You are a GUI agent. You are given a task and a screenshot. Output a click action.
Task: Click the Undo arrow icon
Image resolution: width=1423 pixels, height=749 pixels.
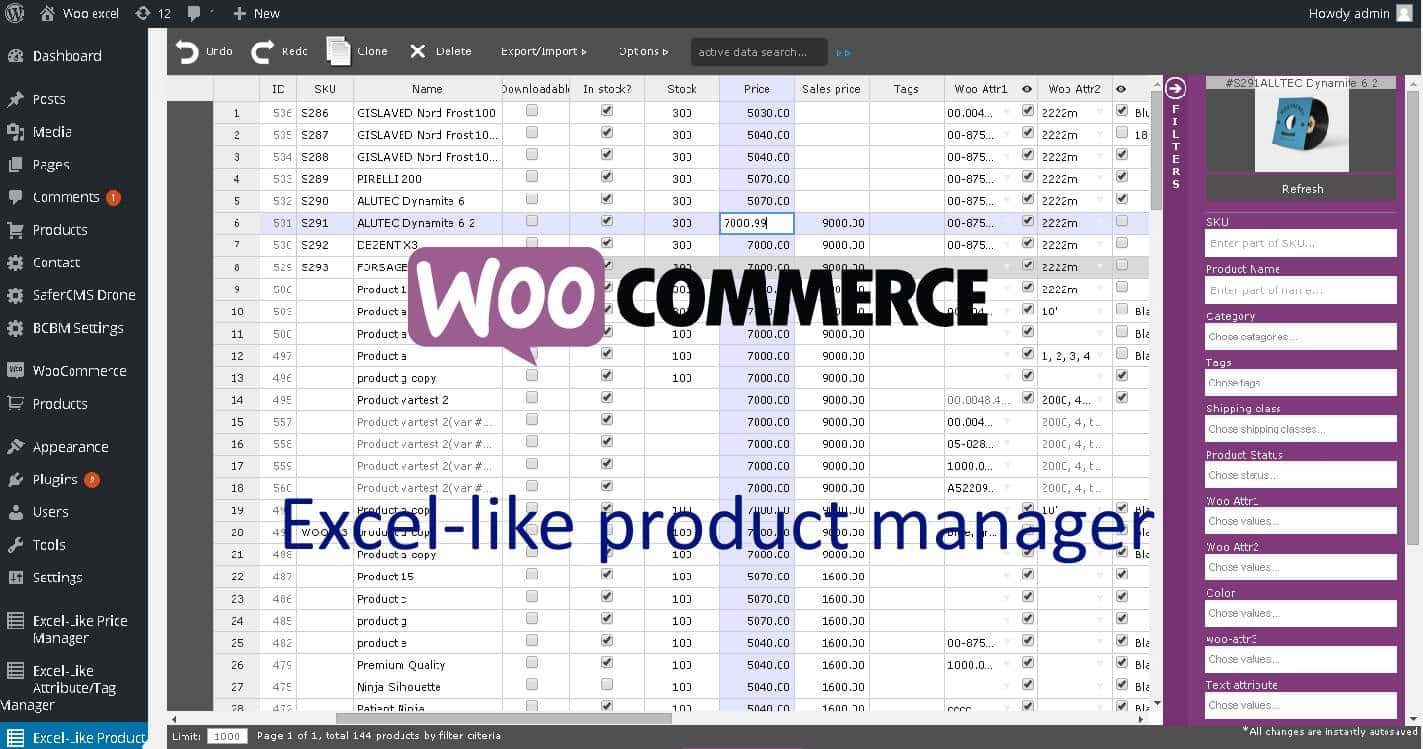click(x=187, y=52)
